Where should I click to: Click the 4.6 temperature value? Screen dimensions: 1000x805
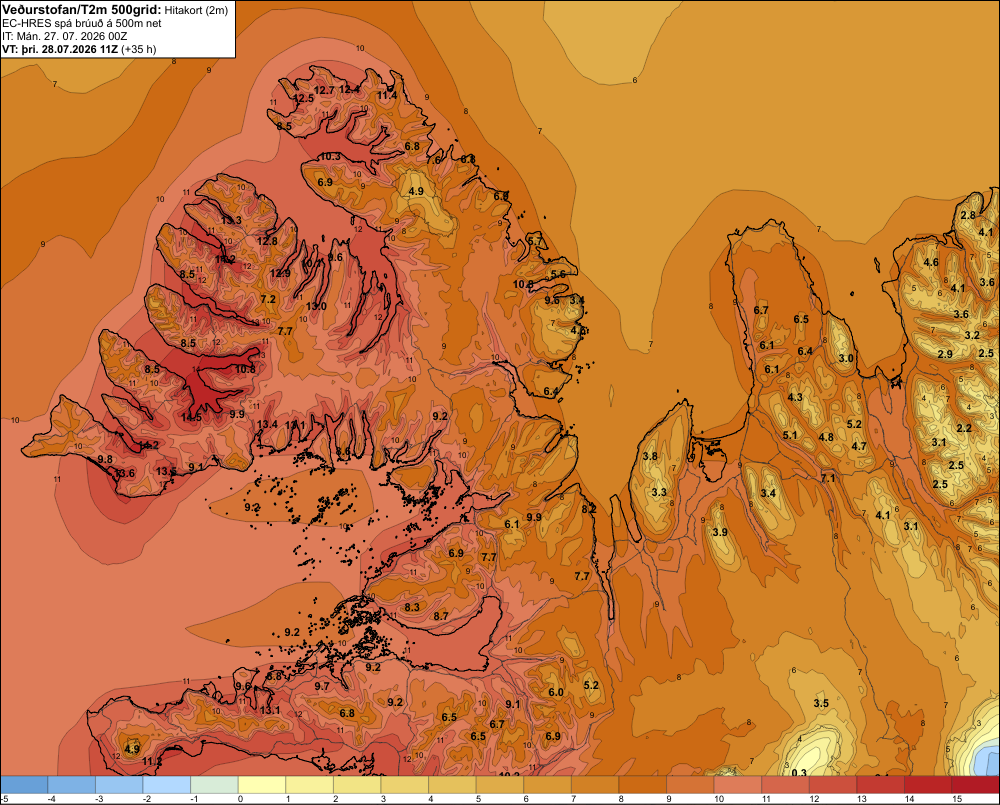[931, 262]
